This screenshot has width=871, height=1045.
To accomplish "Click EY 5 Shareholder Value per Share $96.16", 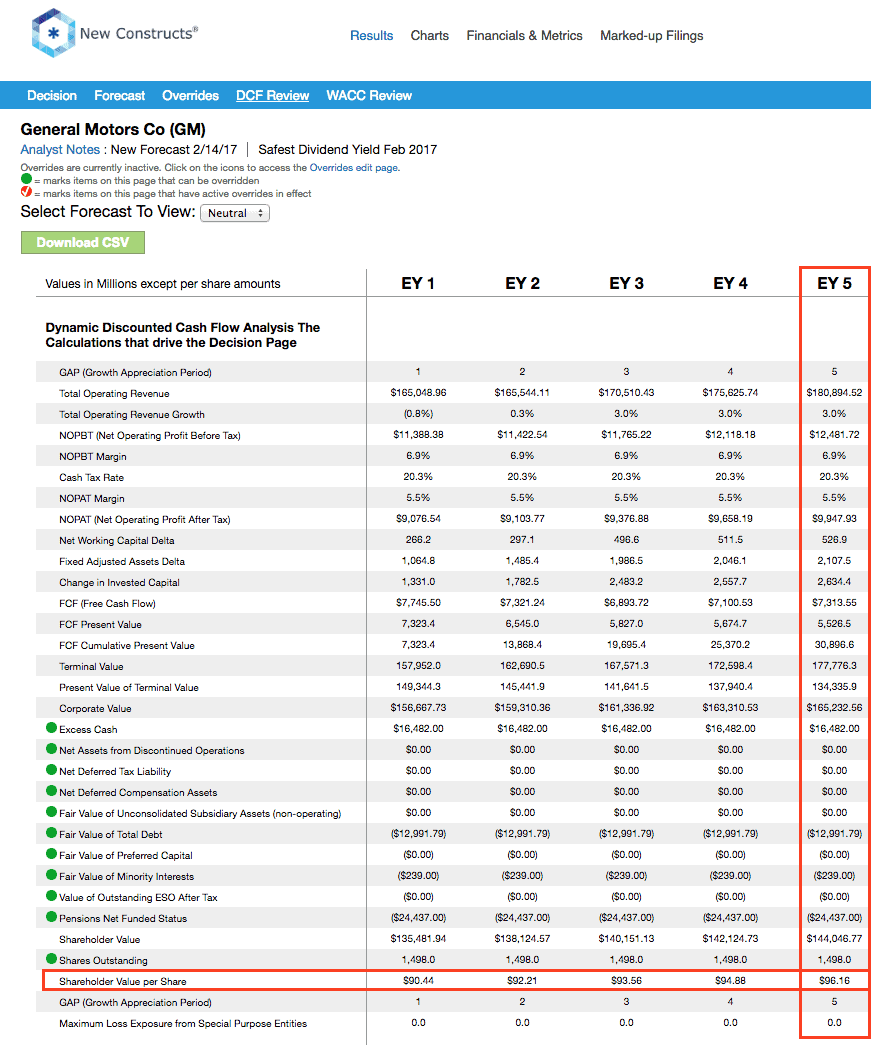I will click(x=834, y=980).
